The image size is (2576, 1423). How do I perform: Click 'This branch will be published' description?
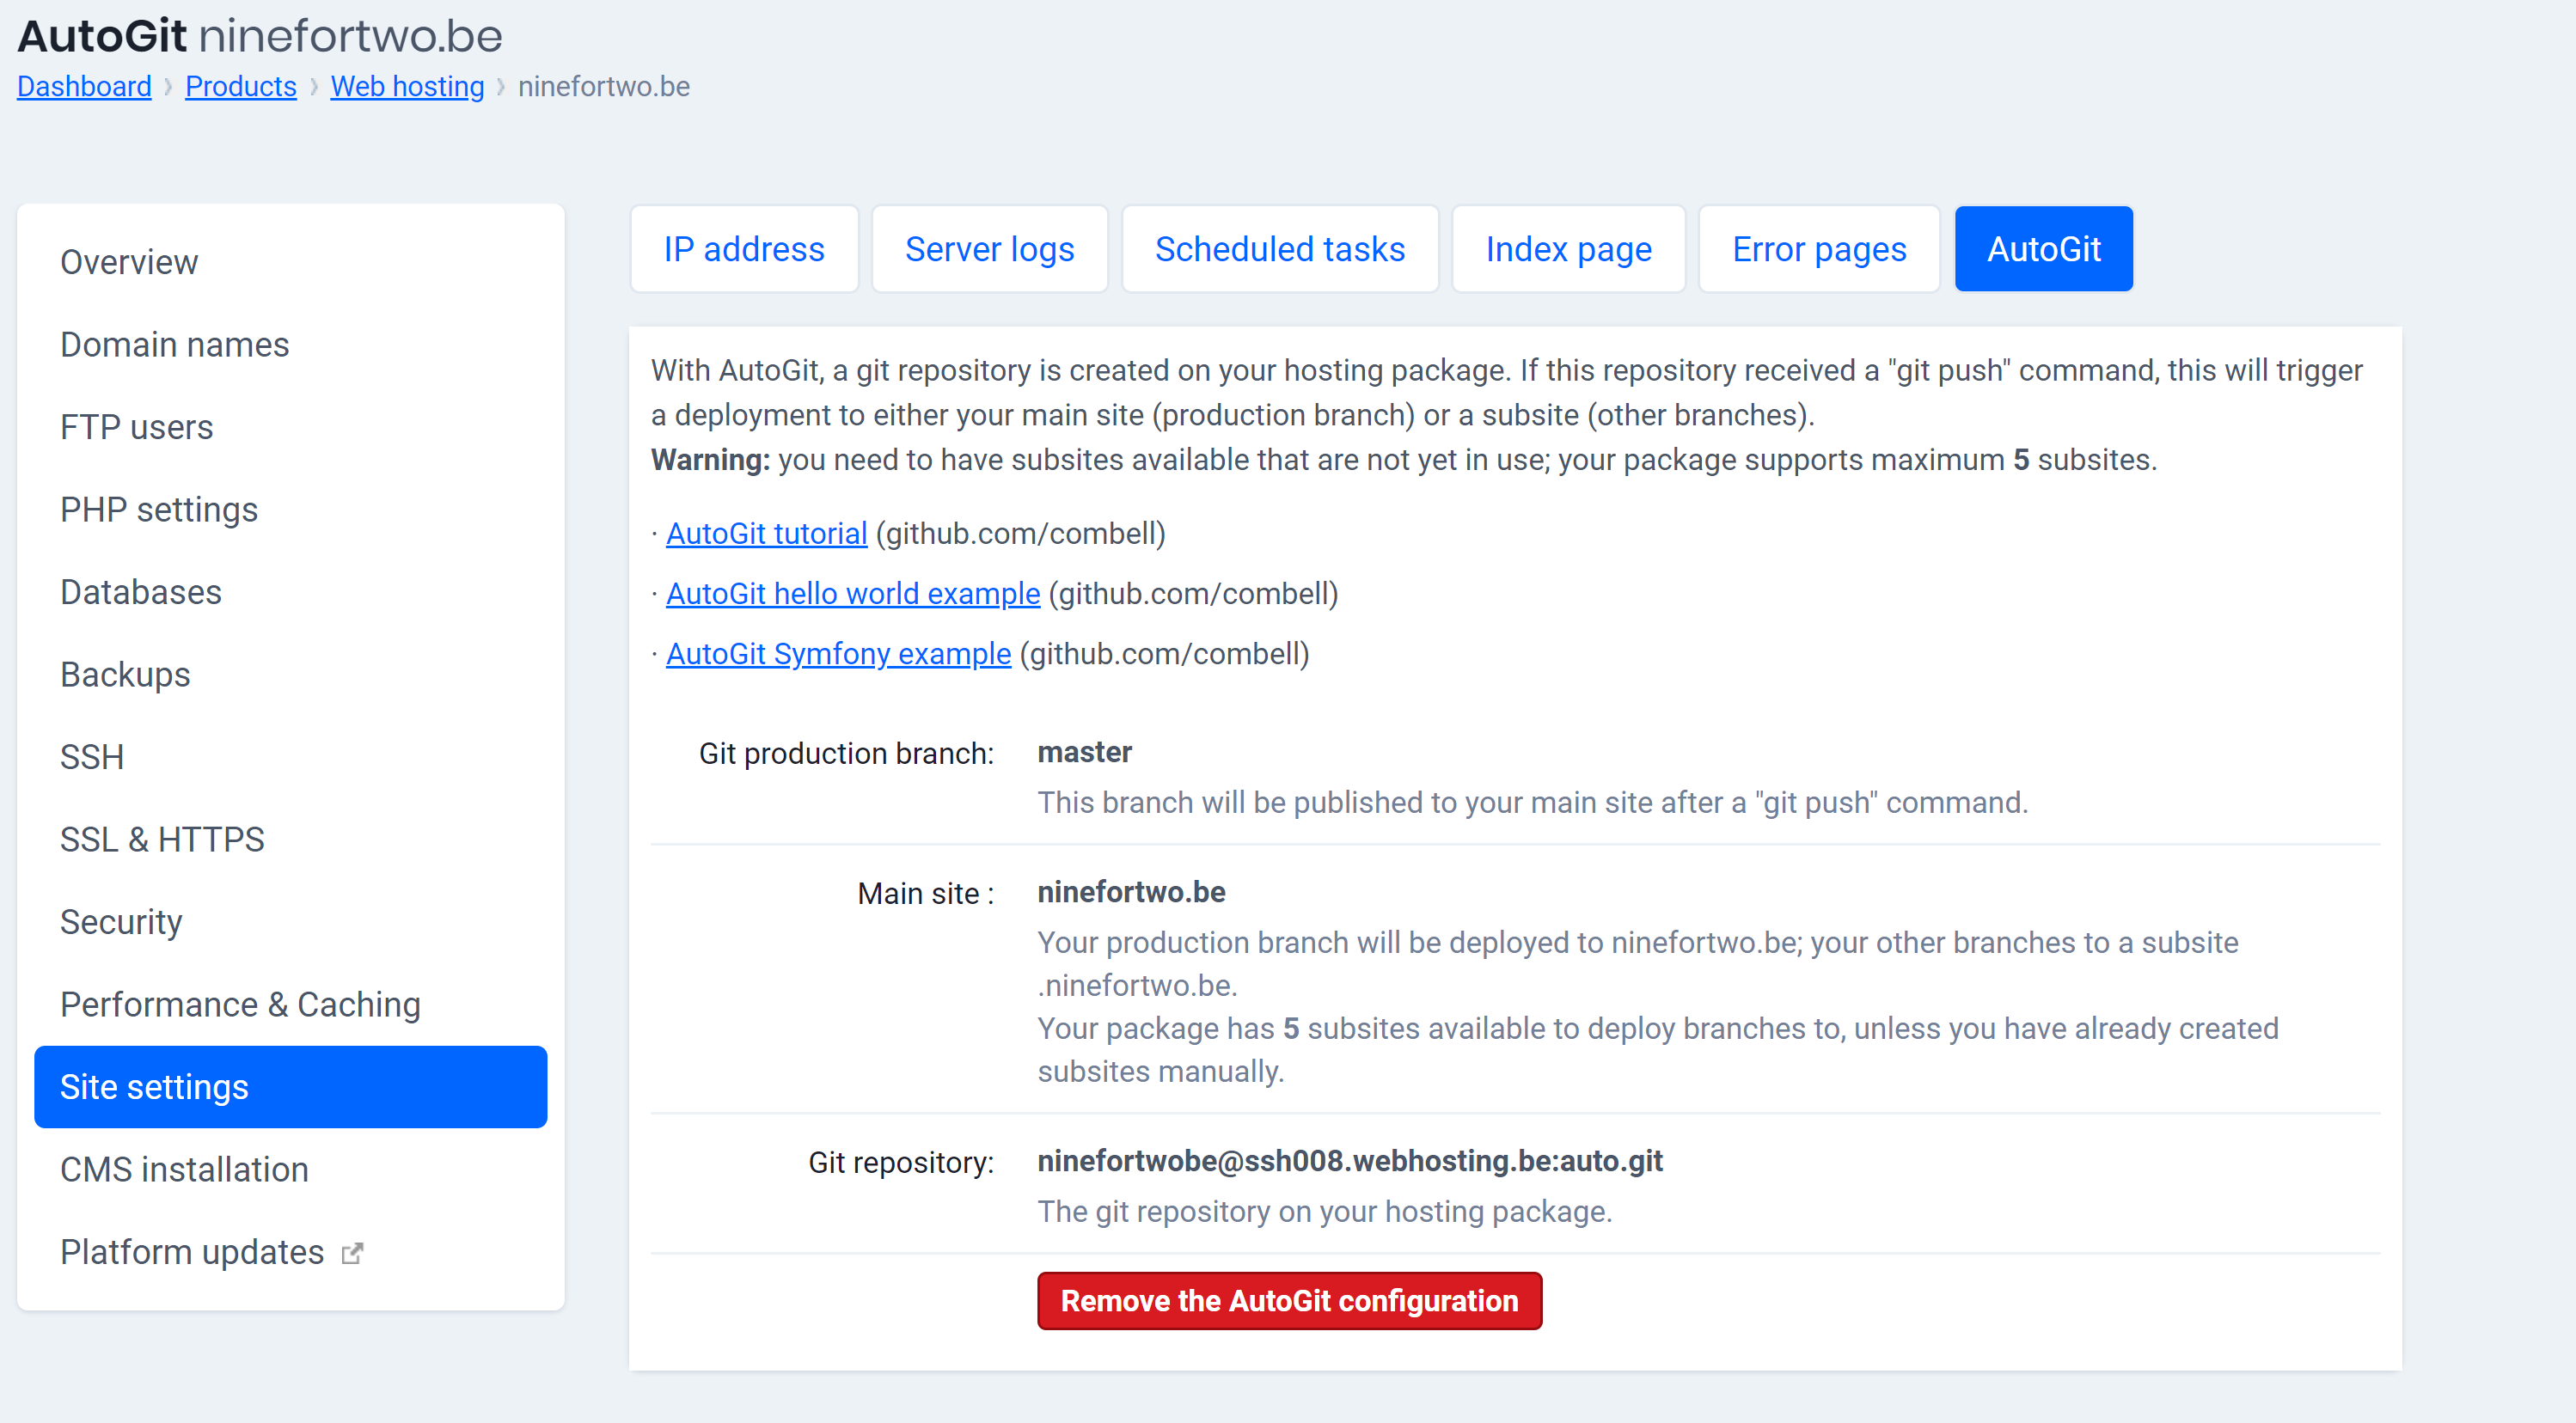pos(1532,803)
